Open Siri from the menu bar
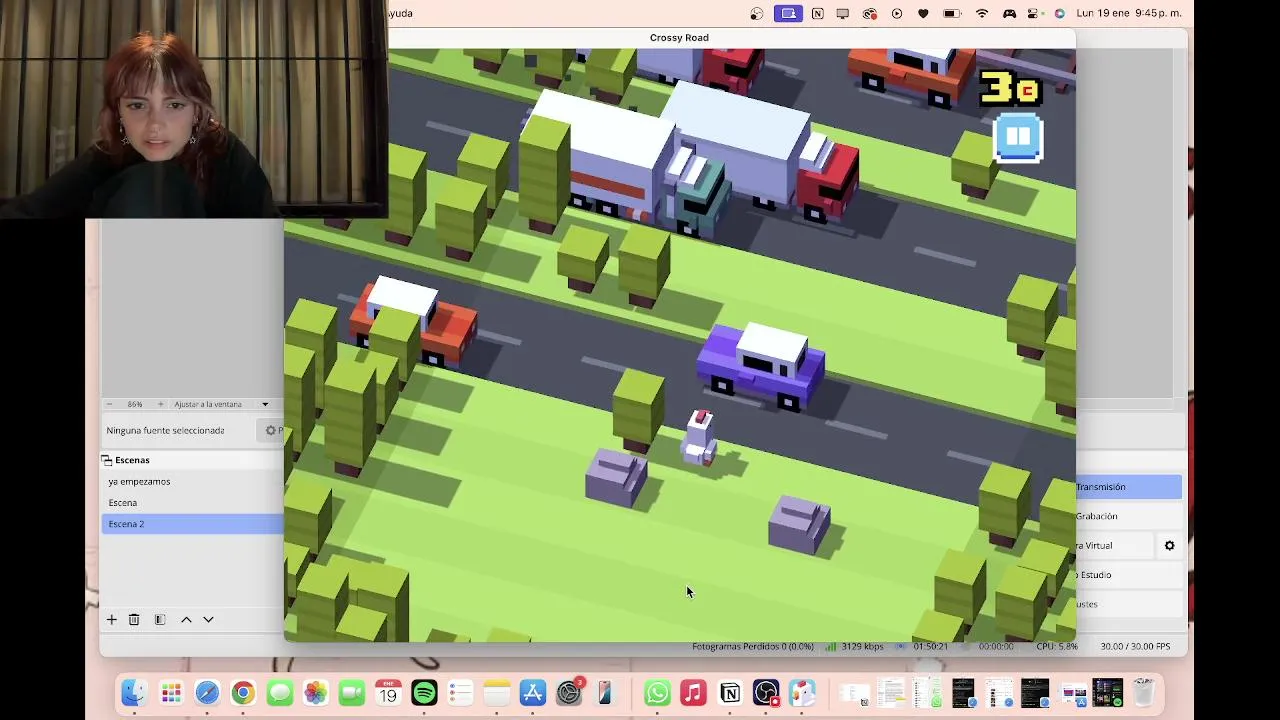1280x720 pixels. click(x=1060, y=13)
